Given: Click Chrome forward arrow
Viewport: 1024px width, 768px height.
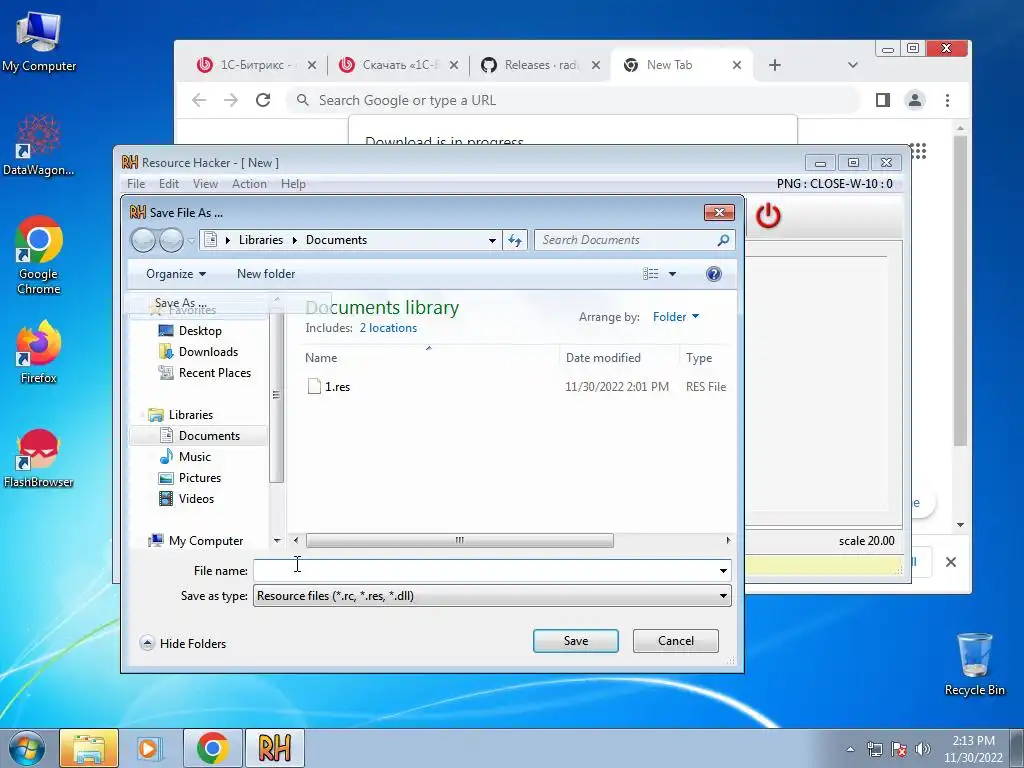Looking at the screenshot, I should pos(231,100).
